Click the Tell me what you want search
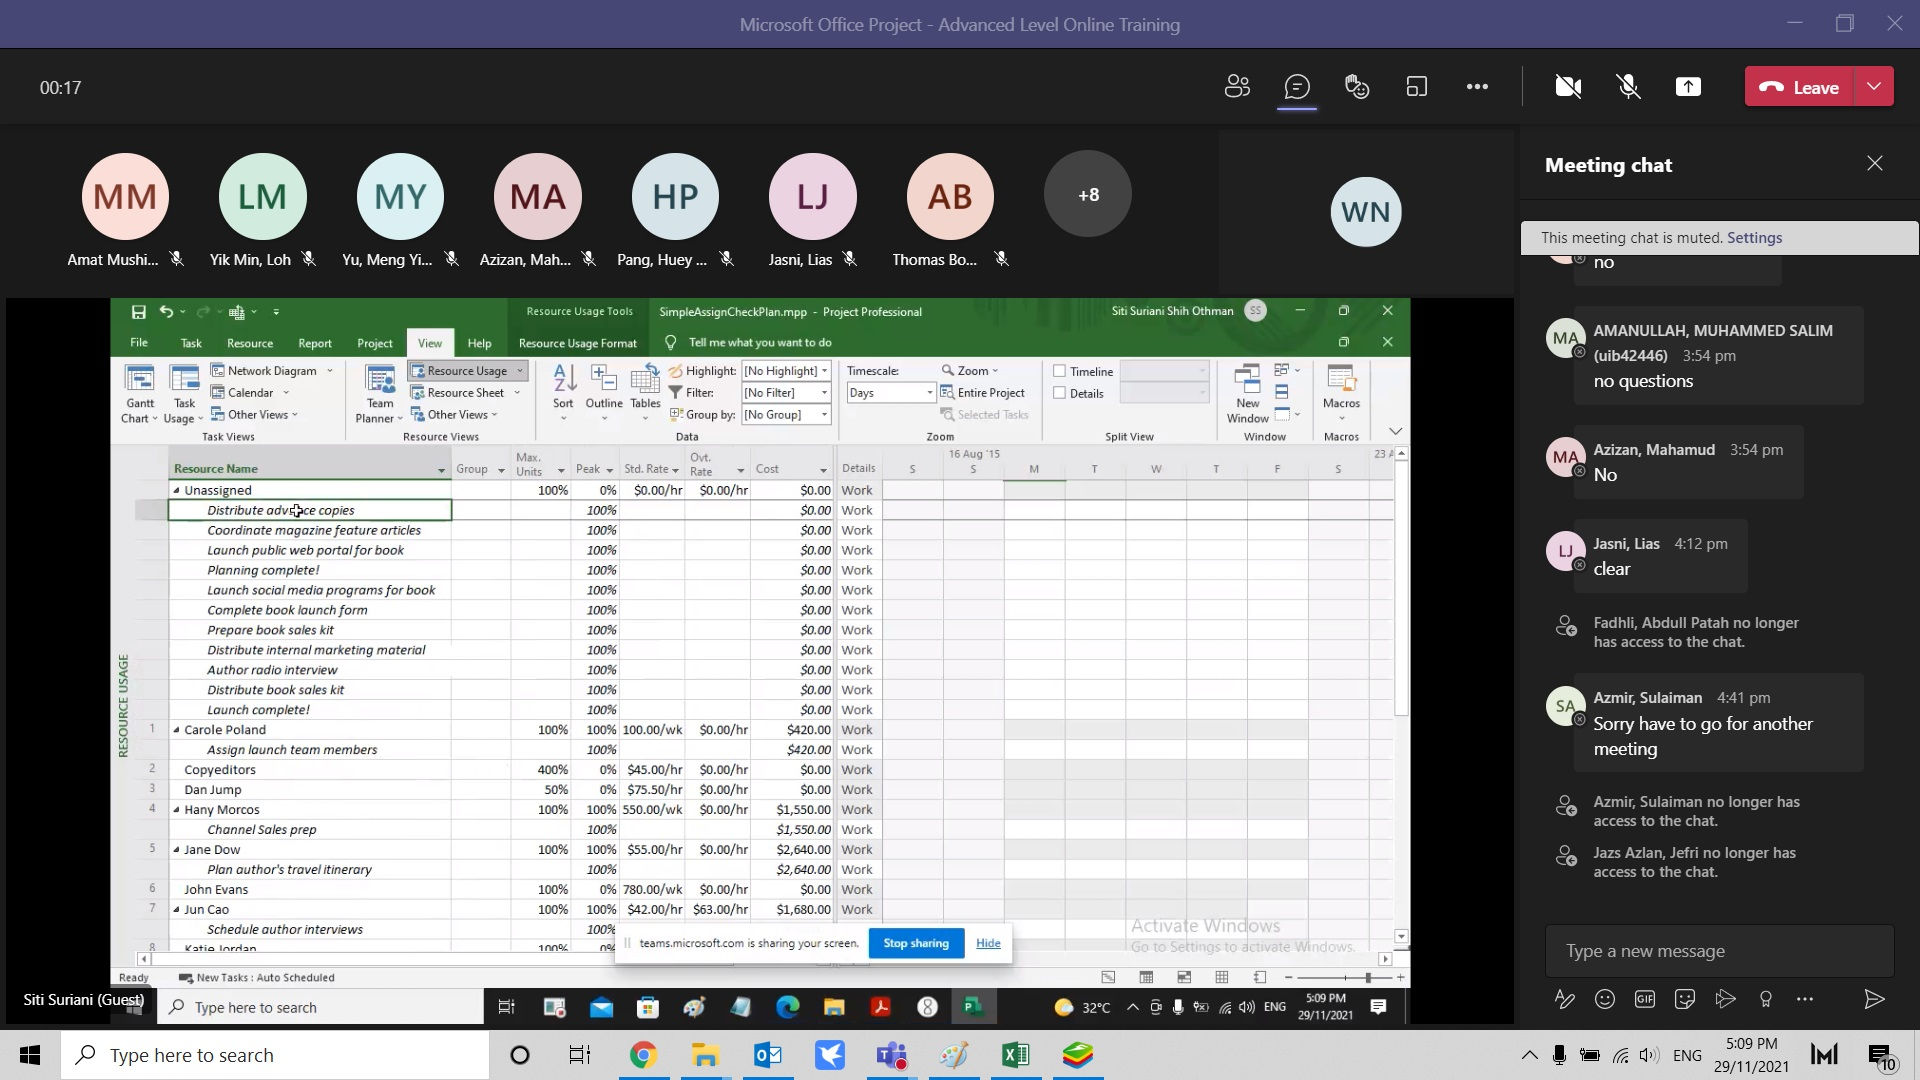The width and height of the screenshot is (1920, 1080). [x=760, y=343]
